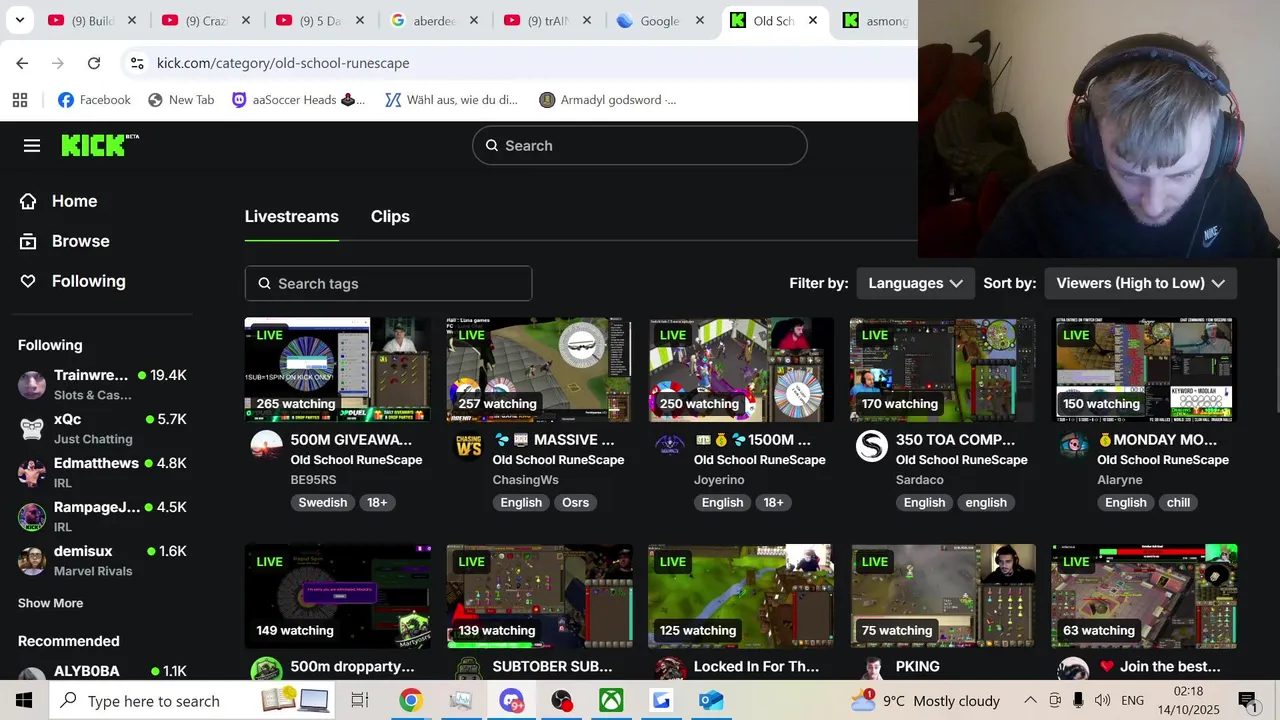
Task: Open Chrome from the taskbar
Action: point(411,700)
